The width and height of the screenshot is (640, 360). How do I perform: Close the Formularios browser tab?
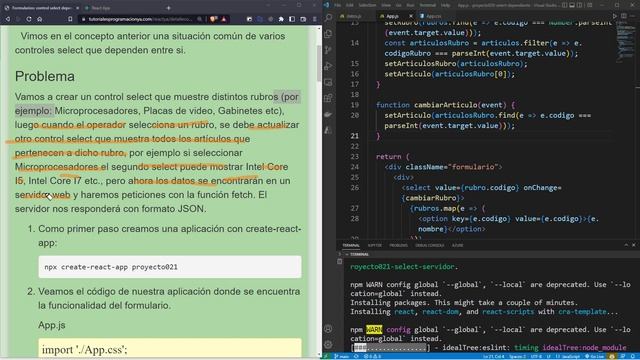[78, 8]
